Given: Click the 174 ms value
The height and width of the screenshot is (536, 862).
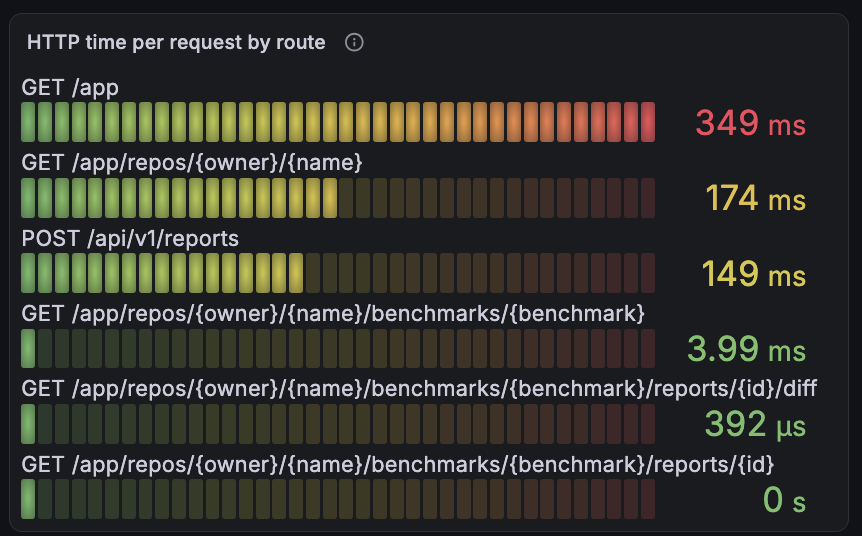Looking at the screenshot, I should pyautogui.click(x=755, y=198).
